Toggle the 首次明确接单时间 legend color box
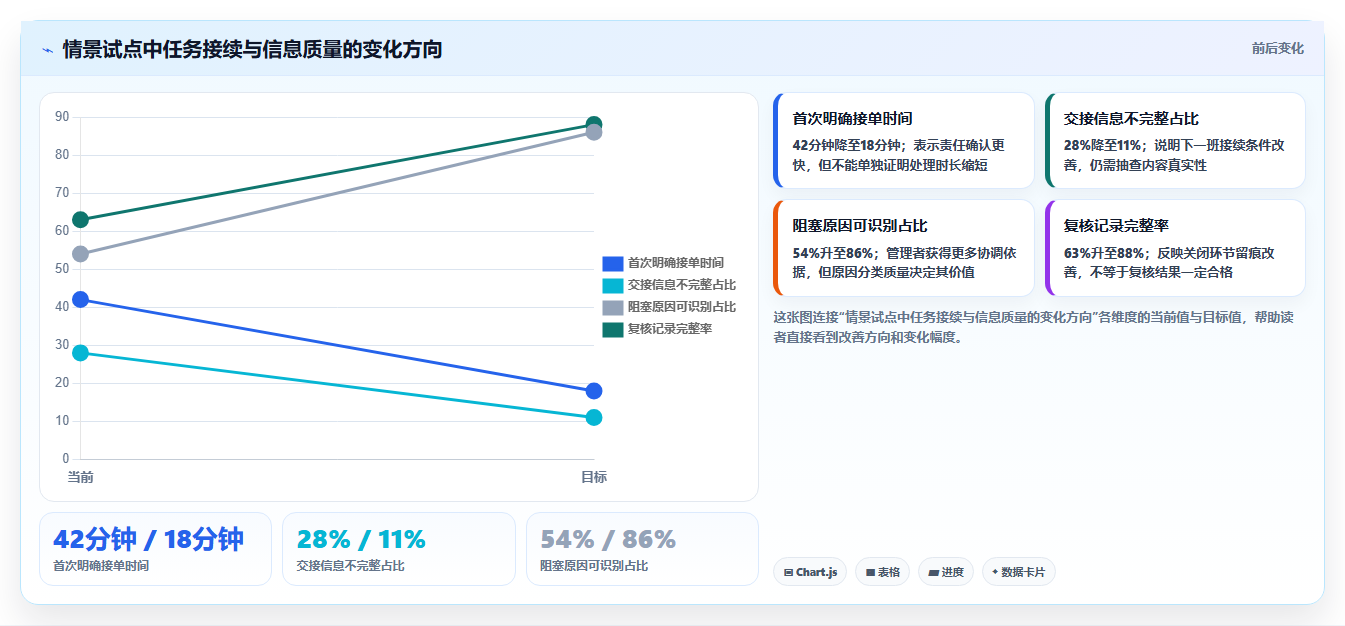Screen dimensions: 1345x626 point(612,263)
